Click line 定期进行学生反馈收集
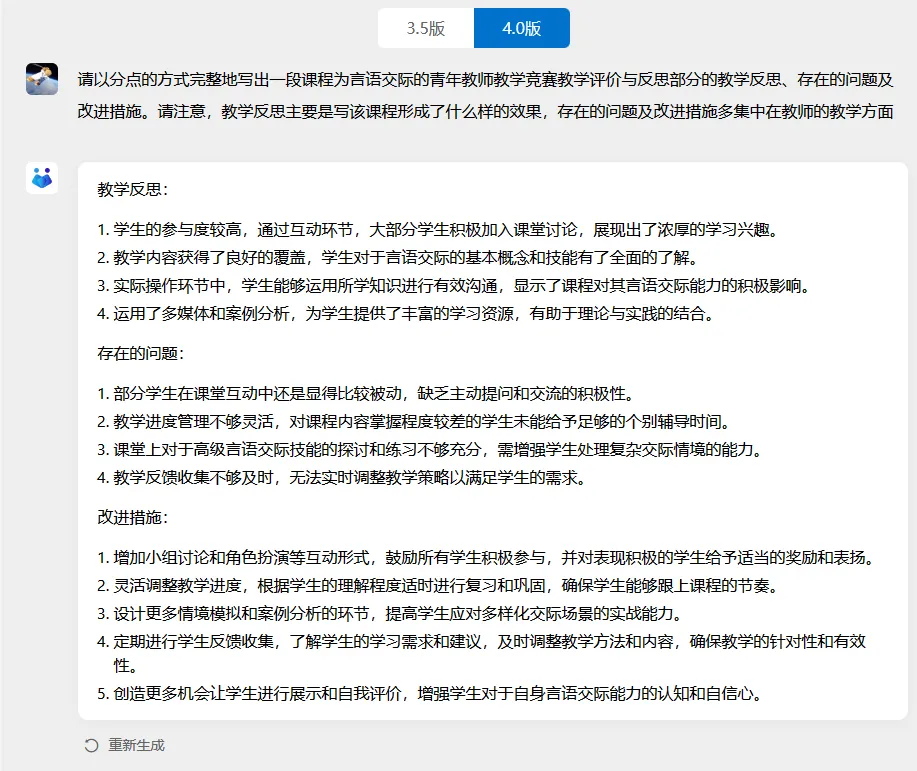Image resolution: width=917 pixels, height=771 pixels. click(482, 653)
